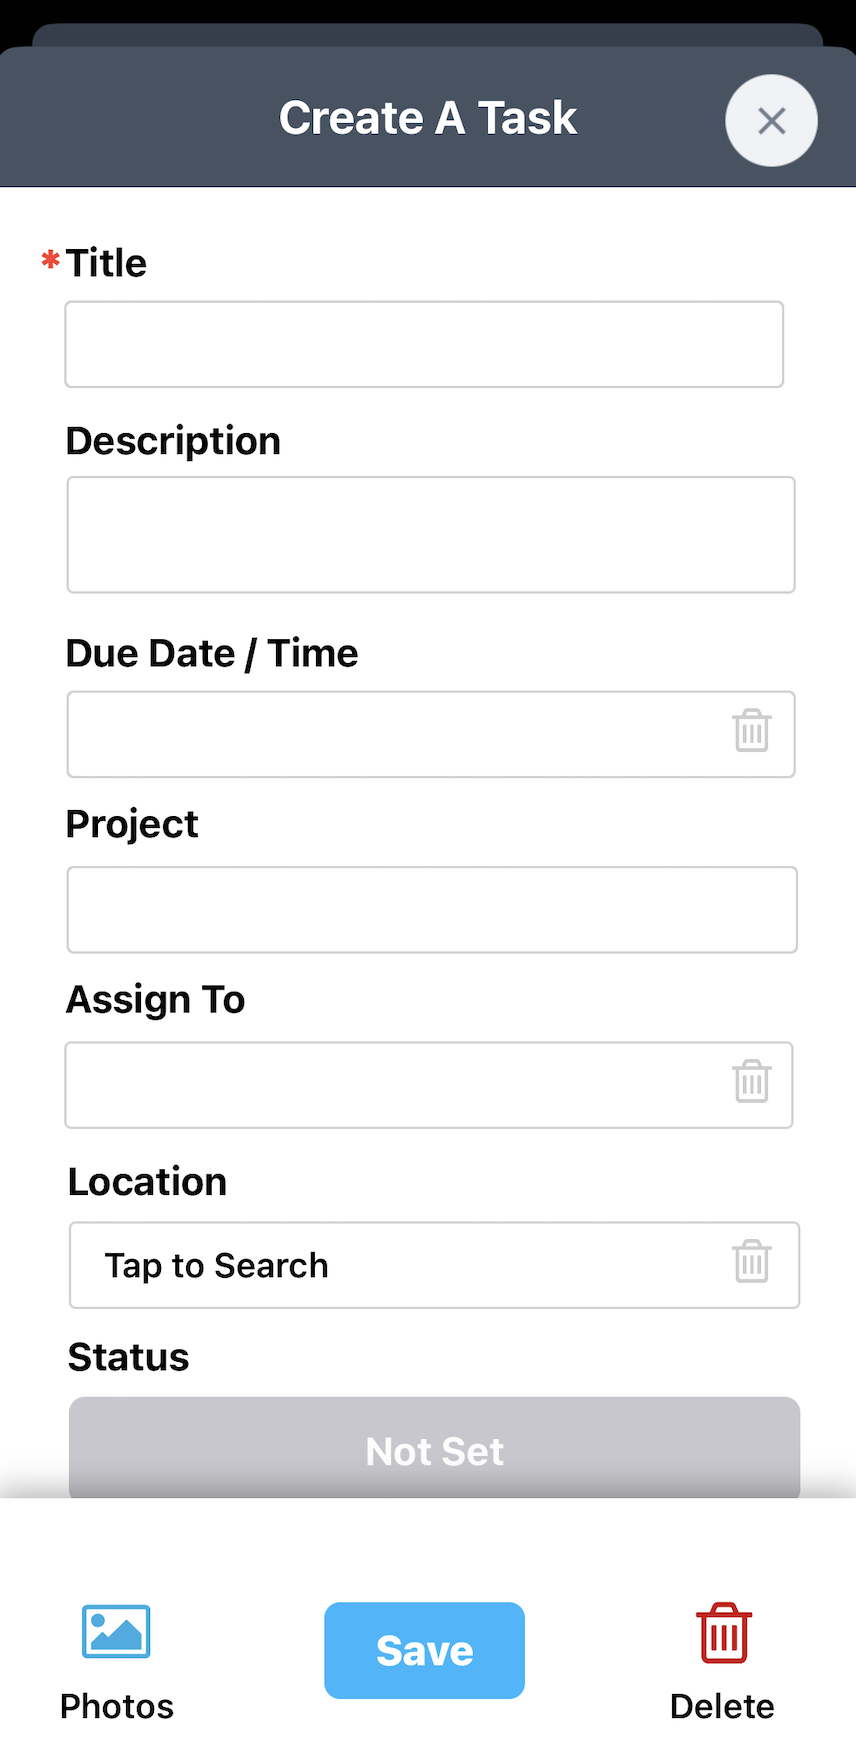856x1754 pixels.
Task: Tap the Delete label text
Action: click(722, 1706)
